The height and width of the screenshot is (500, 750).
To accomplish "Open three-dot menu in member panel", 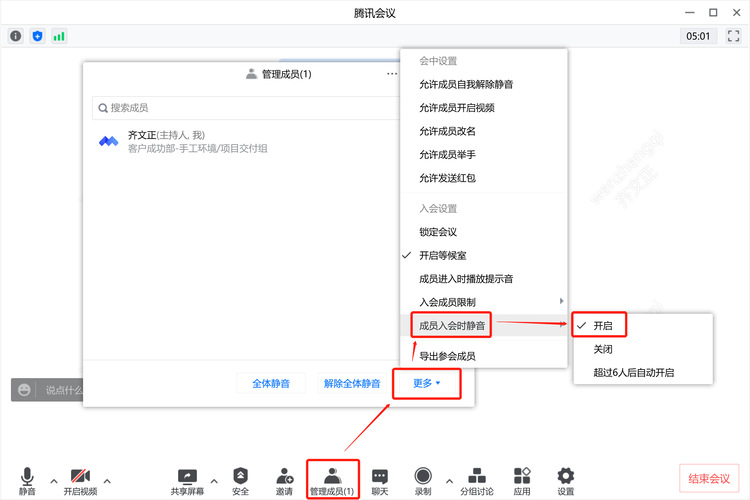I will (392, 74).
